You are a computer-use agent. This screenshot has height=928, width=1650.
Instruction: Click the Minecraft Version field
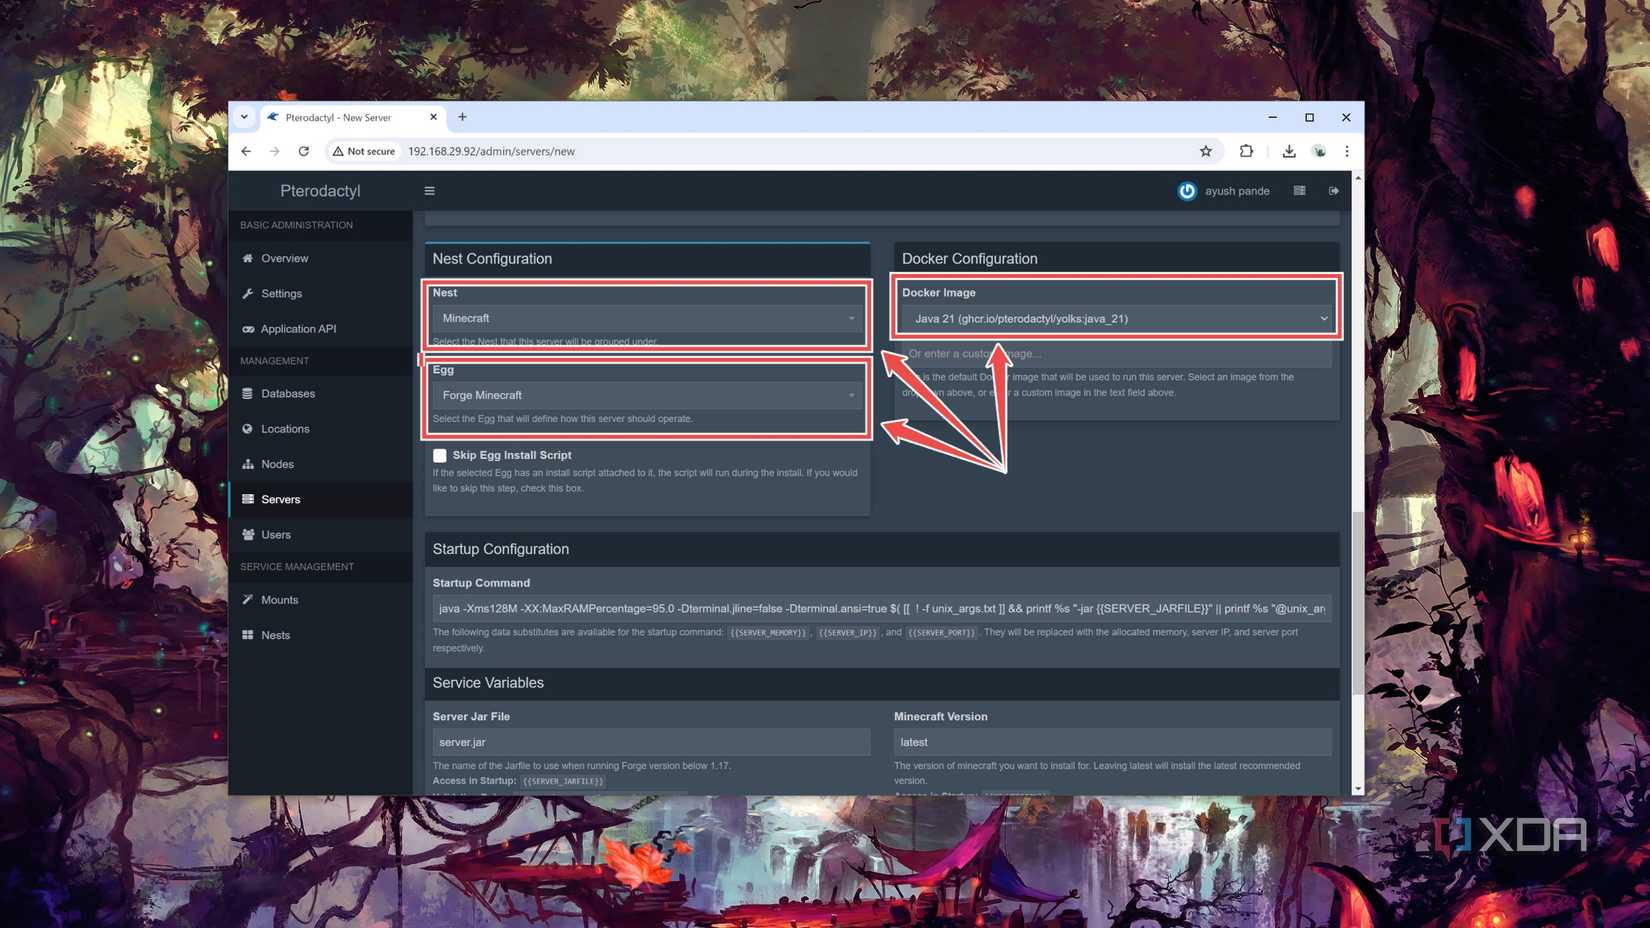(x=1113, y=742)
